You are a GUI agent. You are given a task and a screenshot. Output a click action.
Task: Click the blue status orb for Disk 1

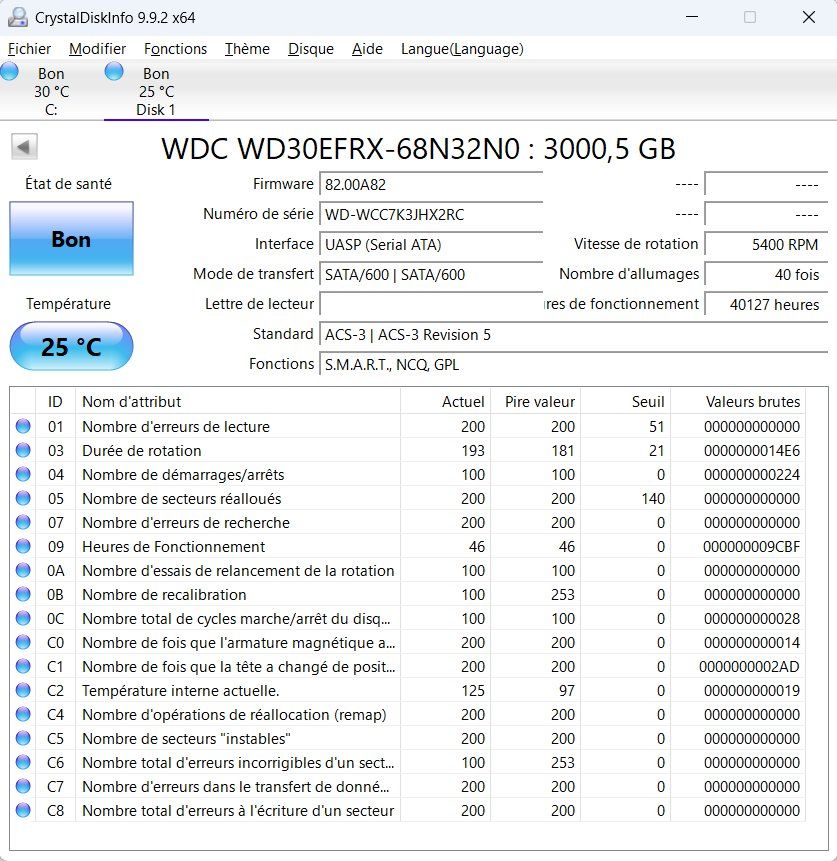click(114, 71)
